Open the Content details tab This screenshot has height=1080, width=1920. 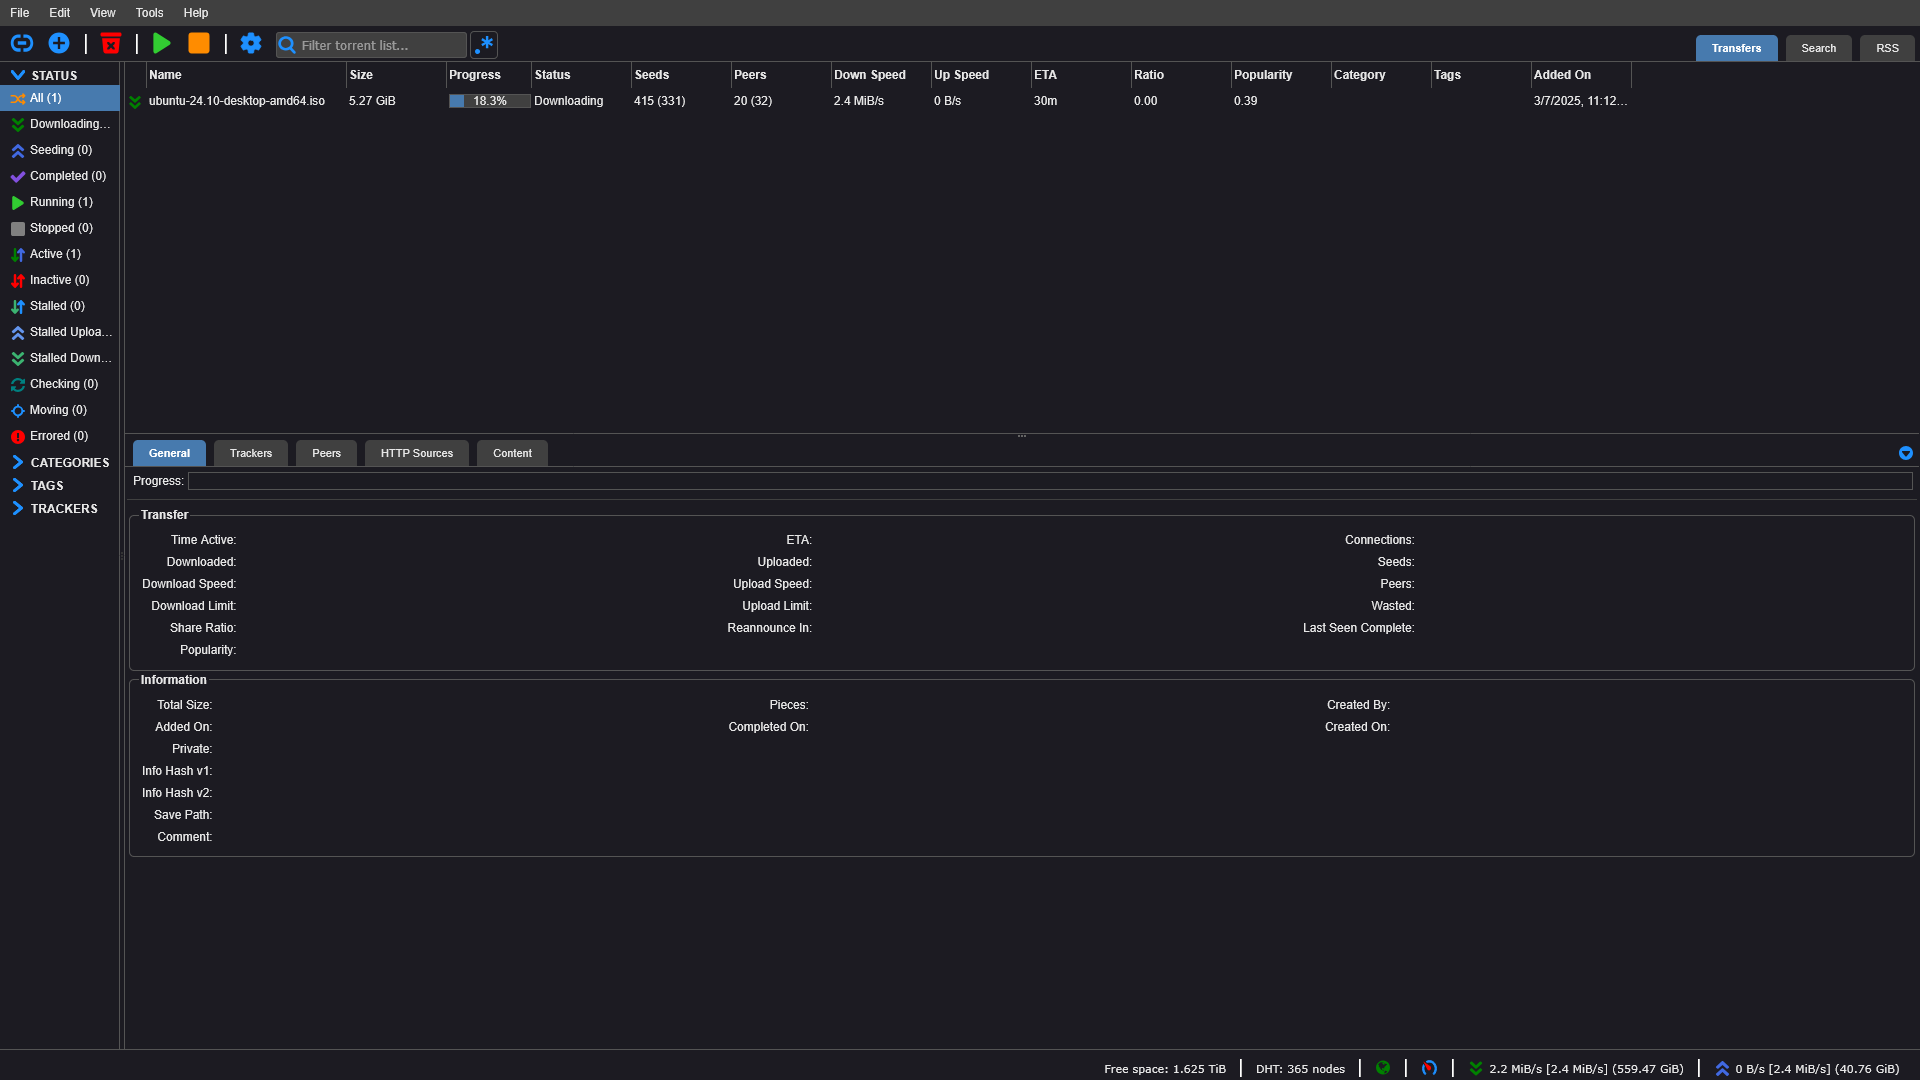coord(512,453)
